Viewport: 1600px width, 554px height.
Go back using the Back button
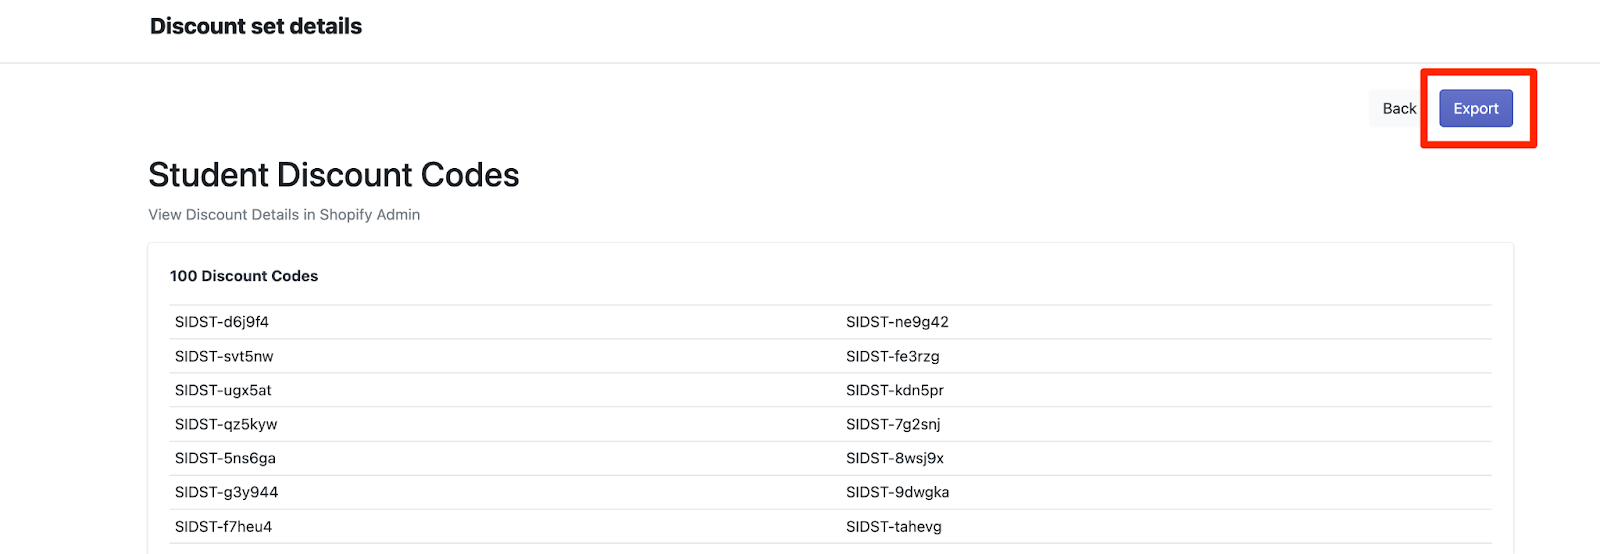click(x=1398, y=108)
